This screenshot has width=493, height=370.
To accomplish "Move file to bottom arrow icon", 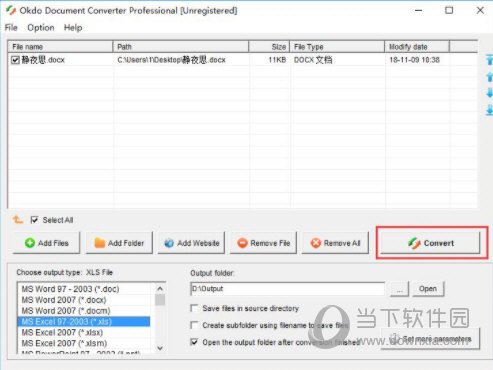I will pos(489,110).
